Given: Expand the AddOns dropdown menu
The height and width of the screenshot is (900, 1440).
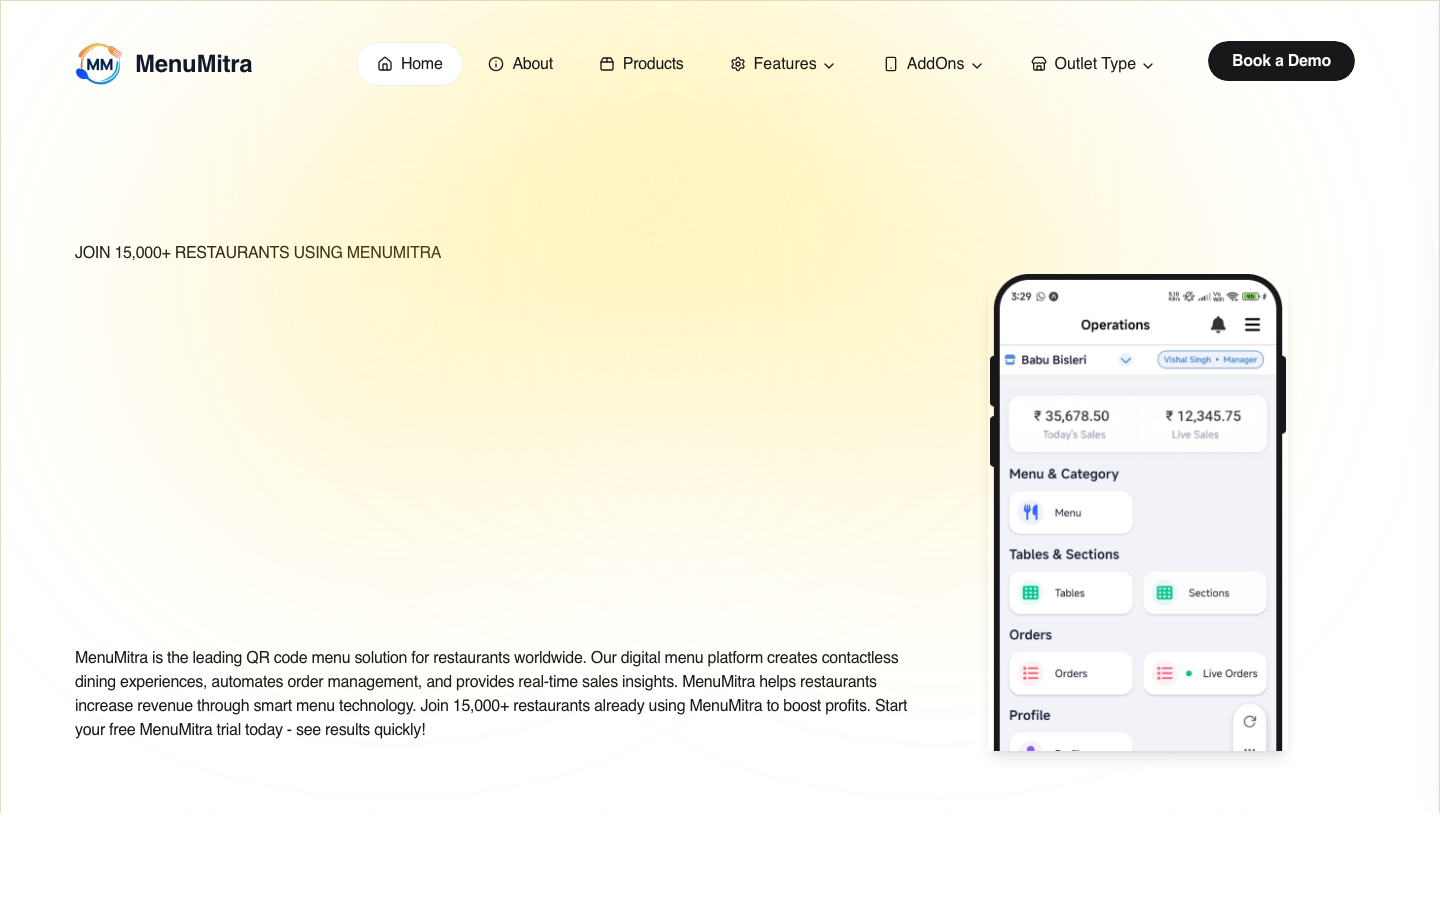Looking at the screenshot, I should tap(933, 64).
